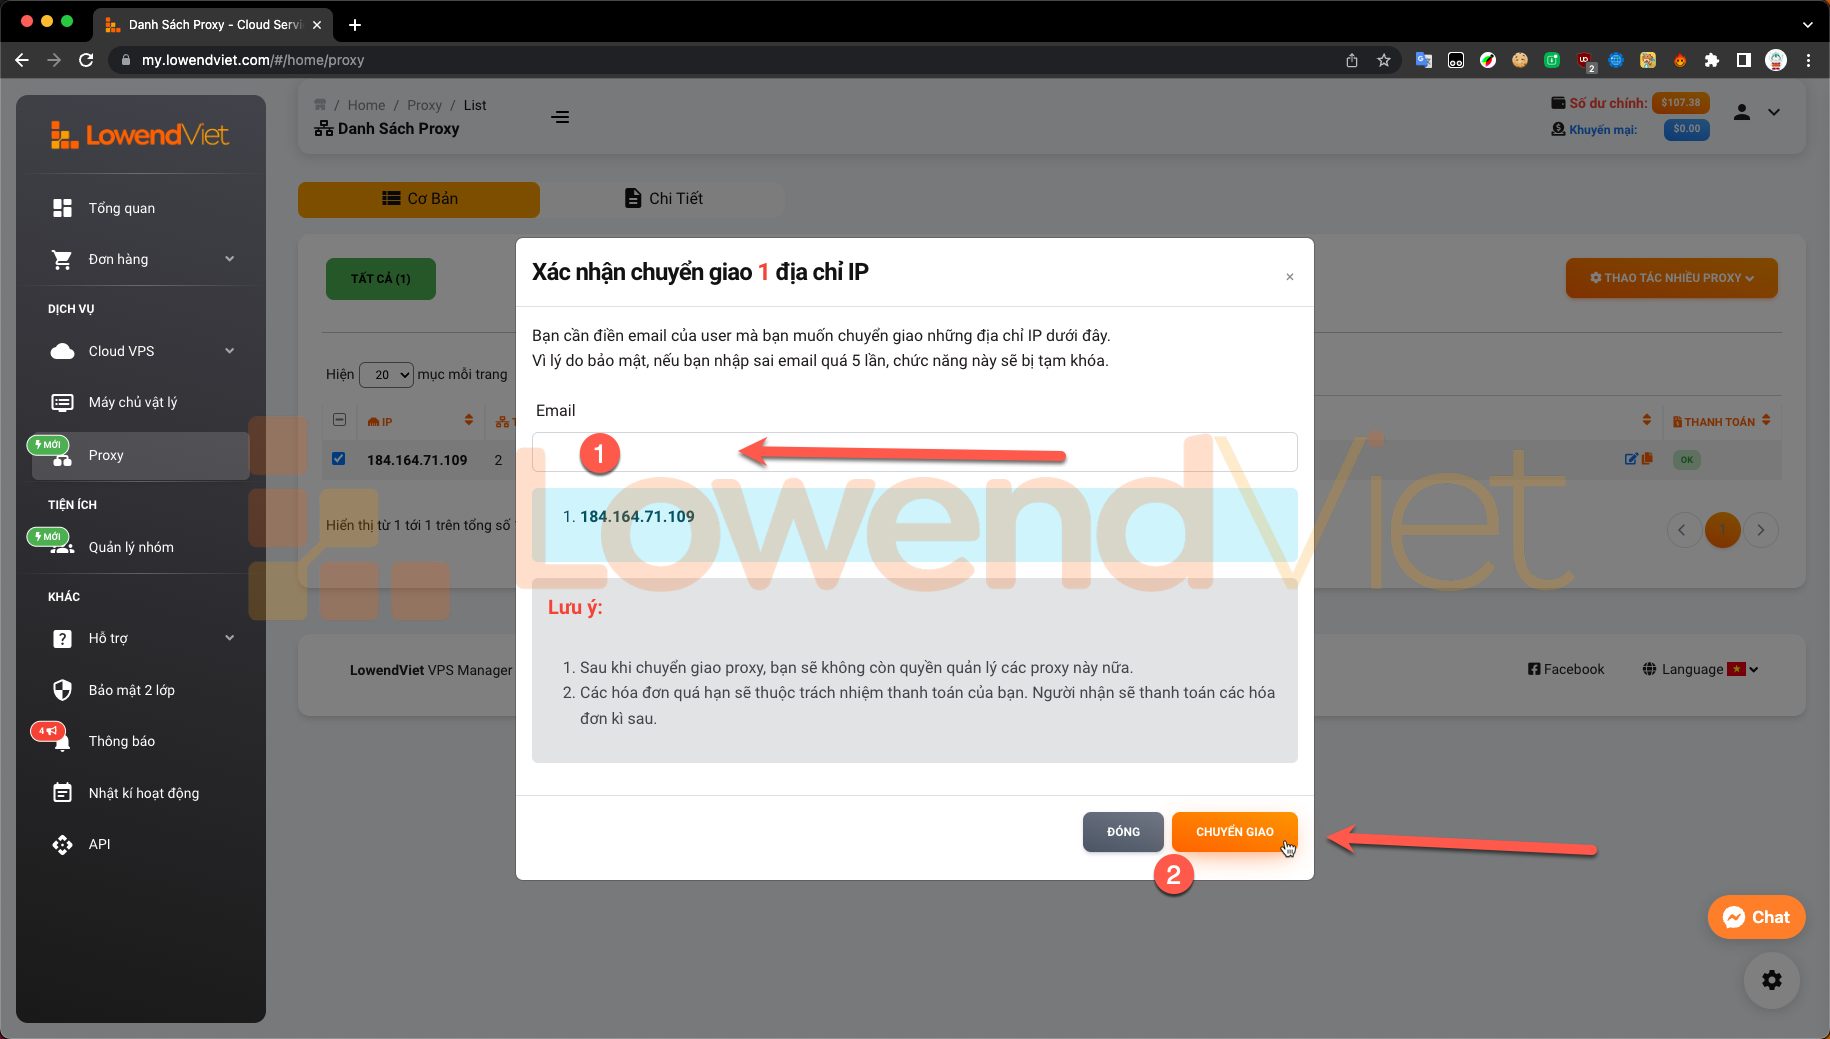The height and width of the screenshot is (1039, 1830).
Task: Open the Language dropdown
Action: (x=1699, y=669)
